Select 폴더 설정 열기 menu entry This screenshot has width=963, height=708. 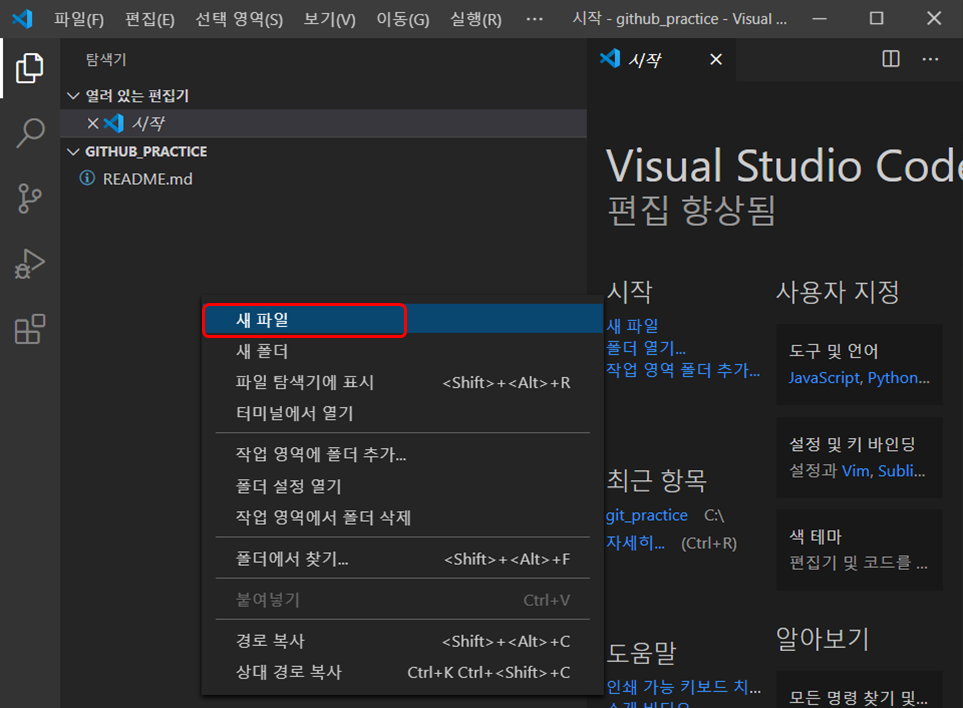(402, 486)
